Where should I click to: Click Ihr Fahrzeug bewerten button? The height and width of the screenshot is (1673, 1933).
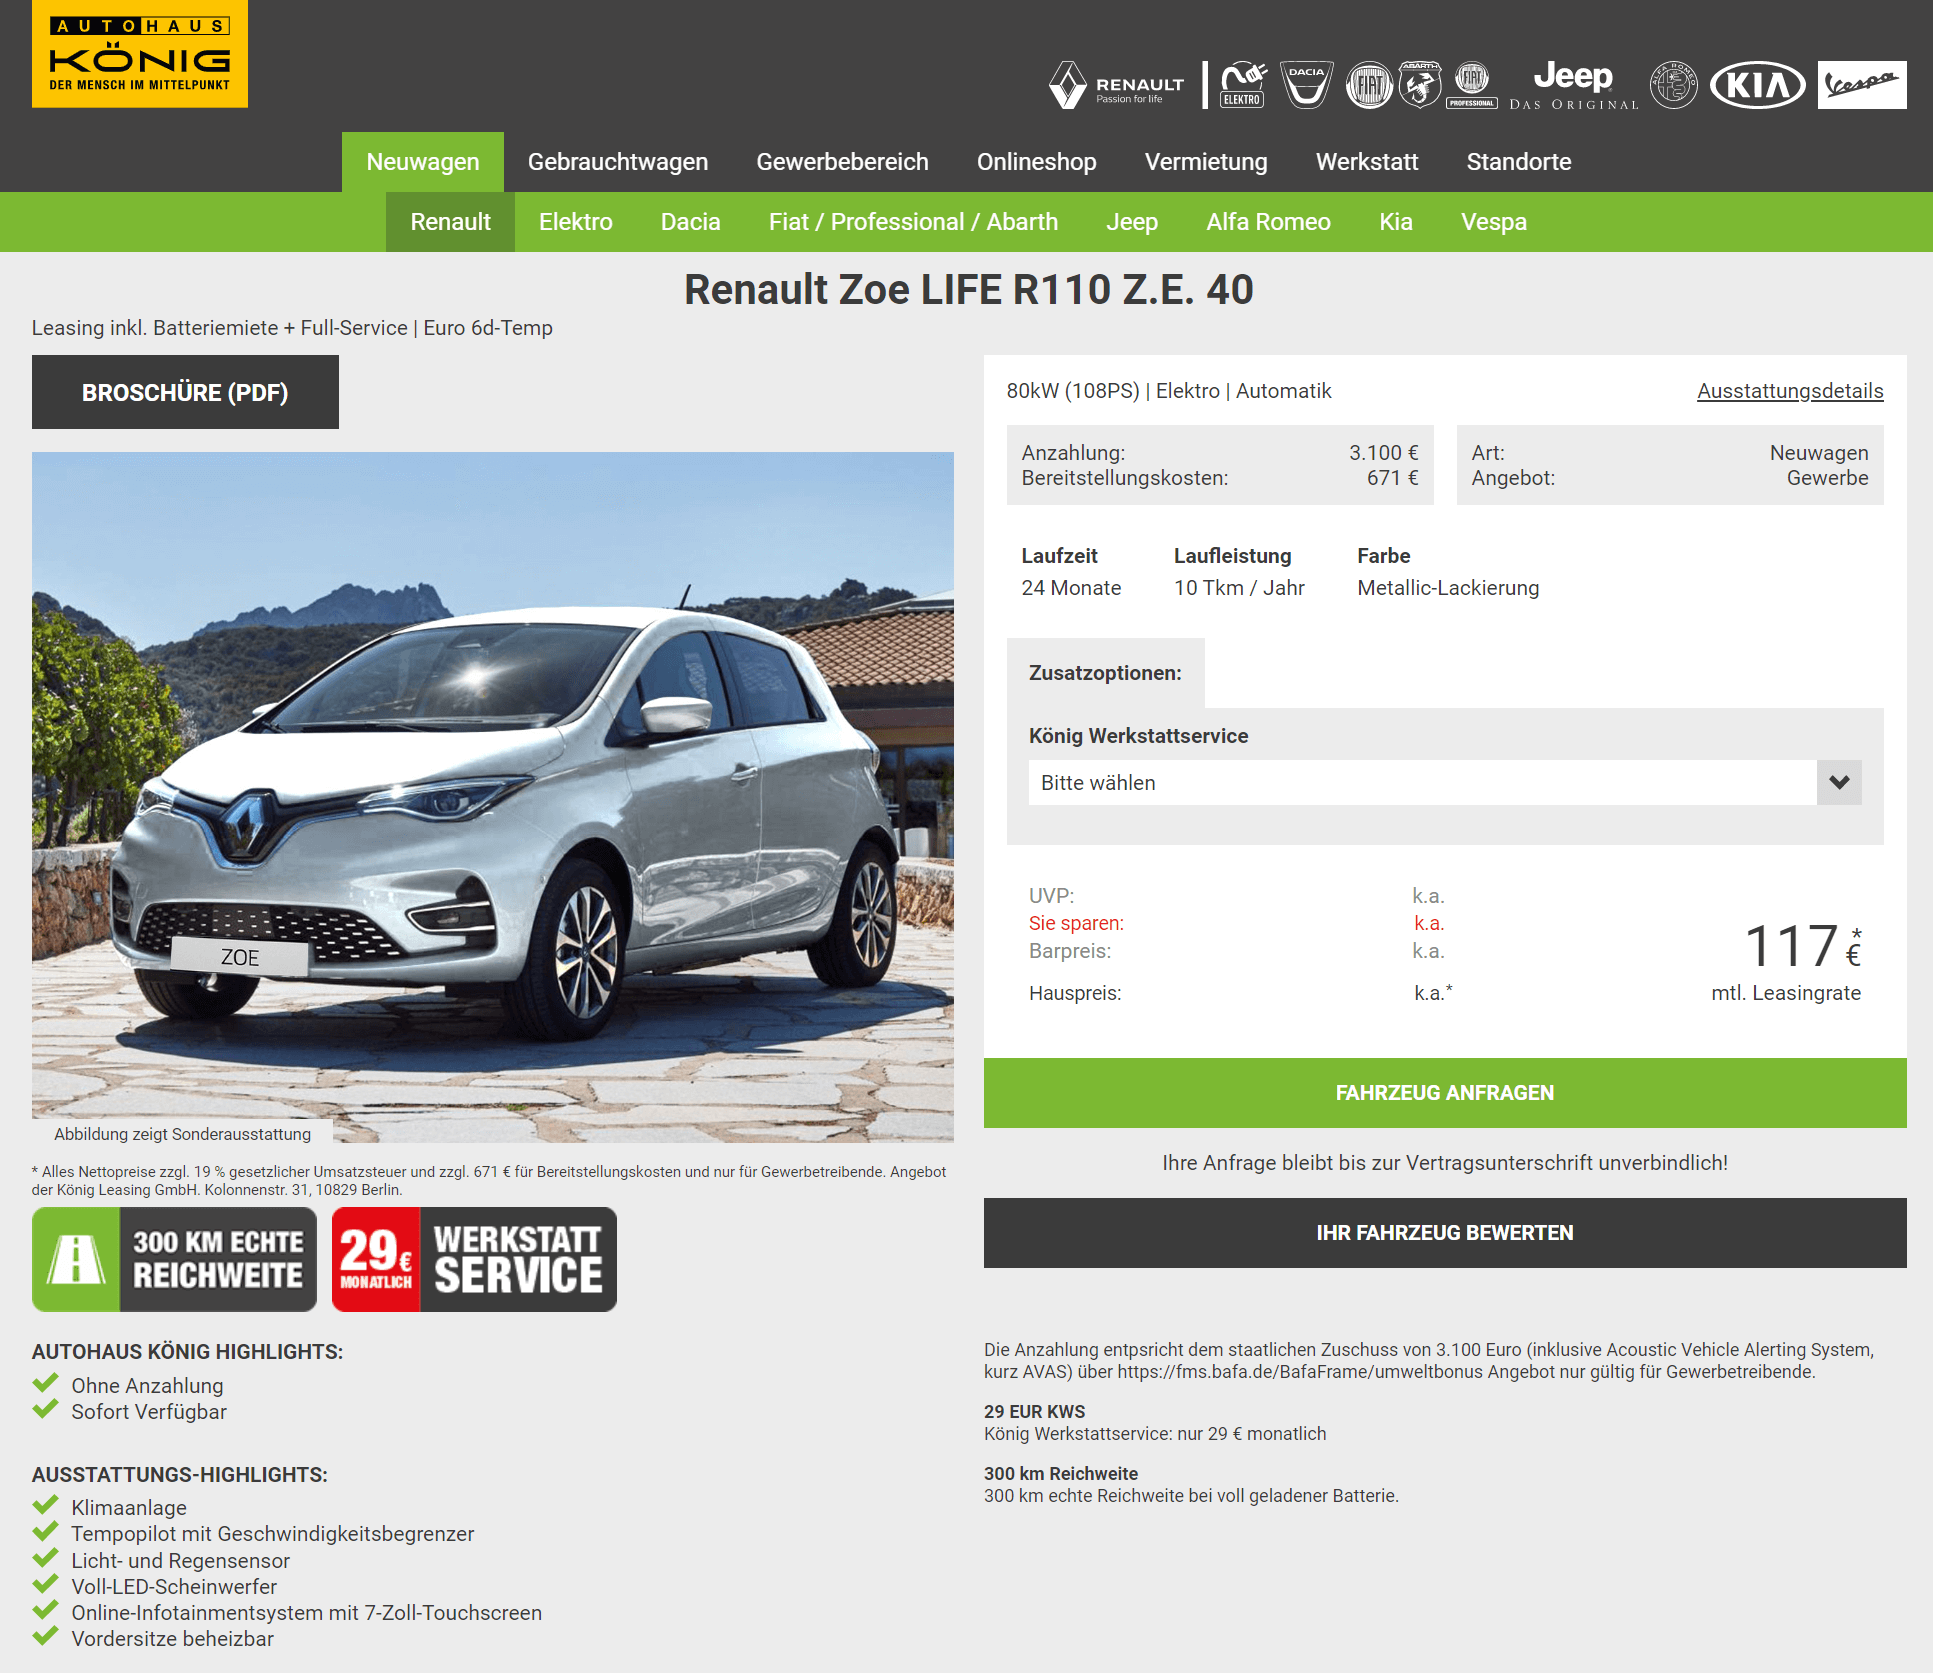click(1445, 1233)
